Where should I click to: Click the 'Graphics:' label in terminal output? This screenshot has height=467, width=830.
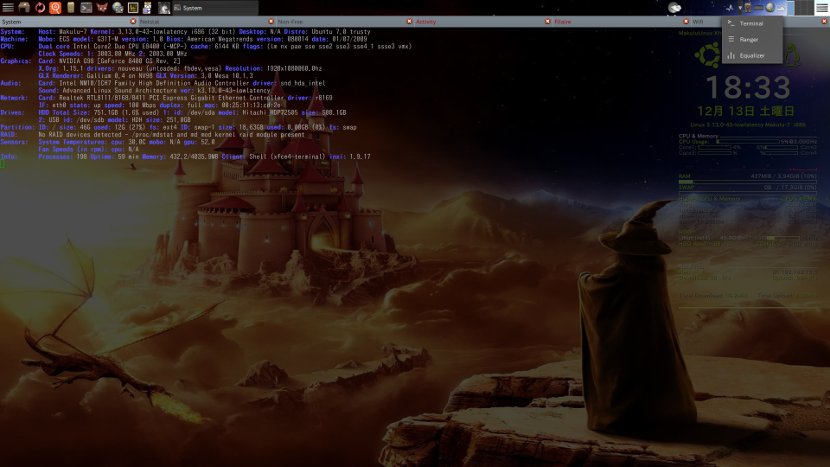16,61
